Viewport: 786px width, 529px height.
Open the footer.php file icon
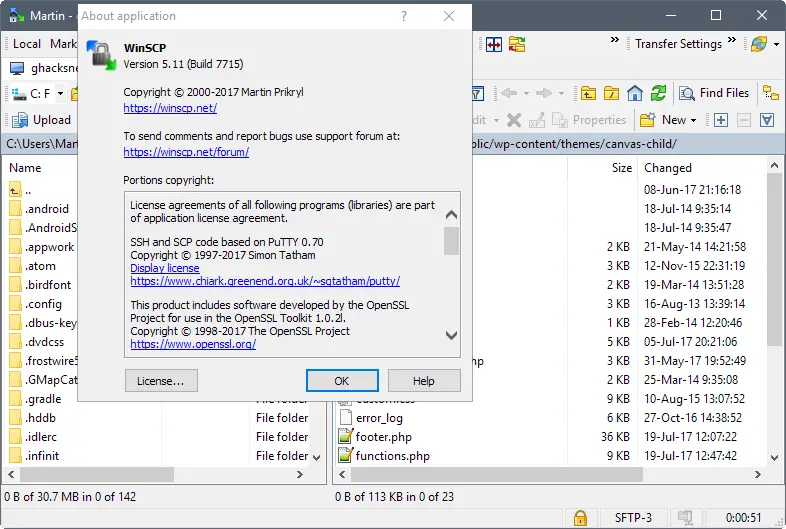(x=345, y=437)
